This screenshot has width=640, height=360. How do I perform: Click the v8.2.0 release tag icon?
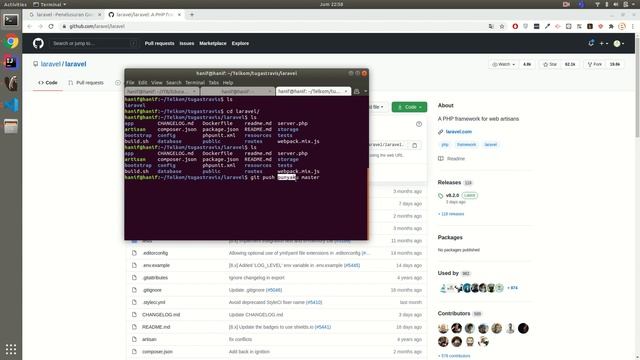click(x=440, y=196)
